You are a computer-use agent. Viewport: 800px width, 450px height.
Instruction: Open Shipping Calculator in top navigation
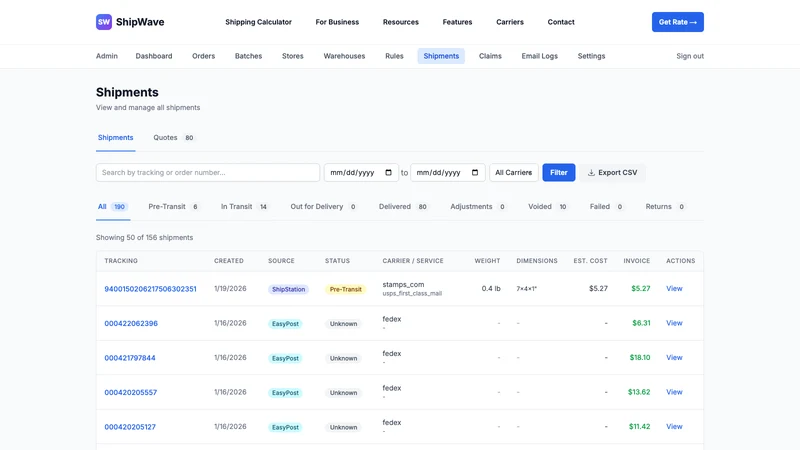click(259, 22)
